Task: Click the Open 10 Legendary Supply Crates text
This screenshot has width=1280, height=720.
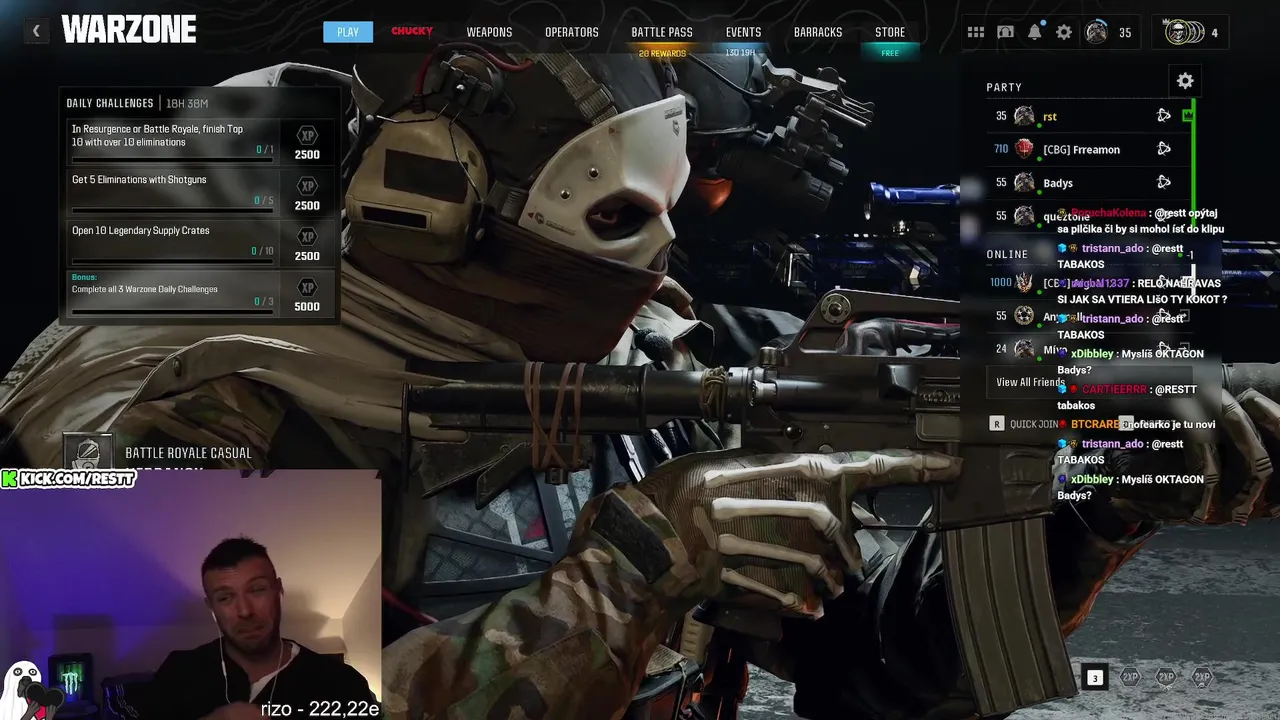Action: 141,231
